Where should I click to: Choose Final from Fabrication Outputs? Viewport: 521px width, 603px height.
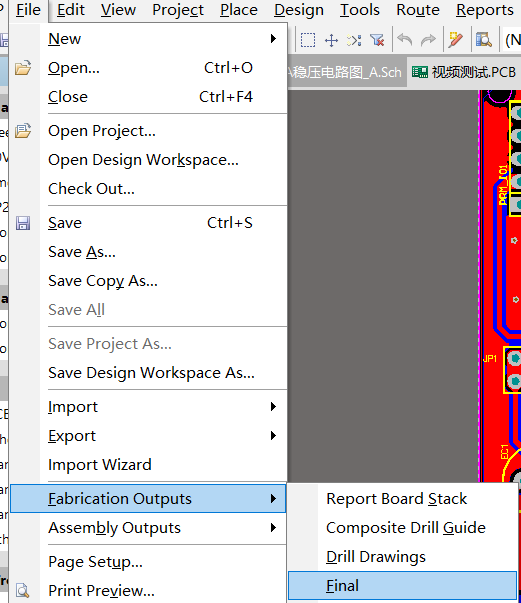pos(402,586)
